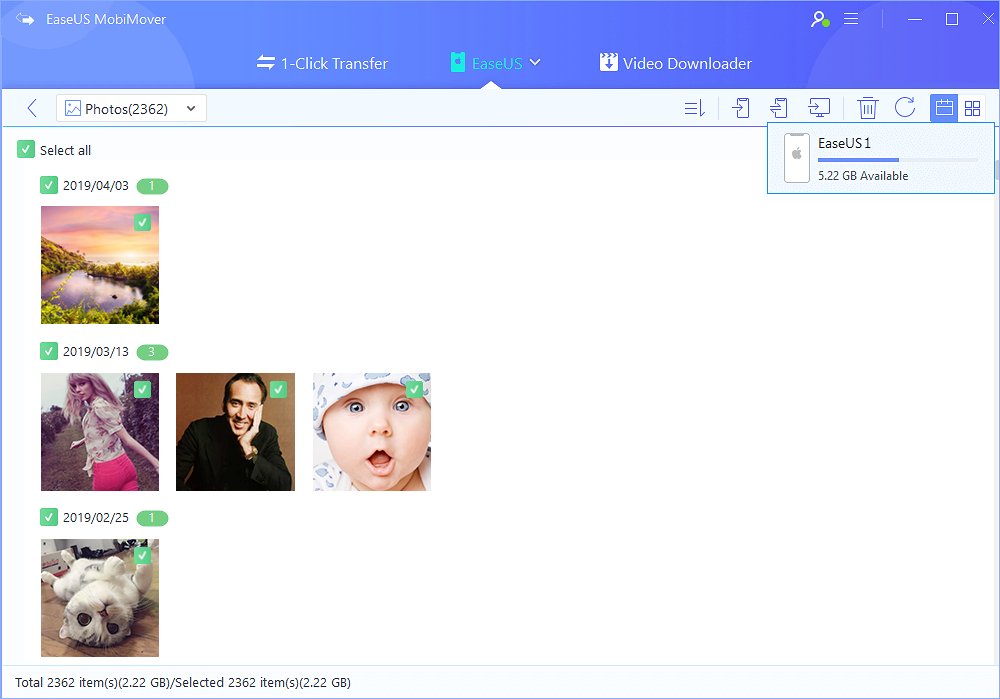Open the Video Downloader tab

(x=676, y=63)
